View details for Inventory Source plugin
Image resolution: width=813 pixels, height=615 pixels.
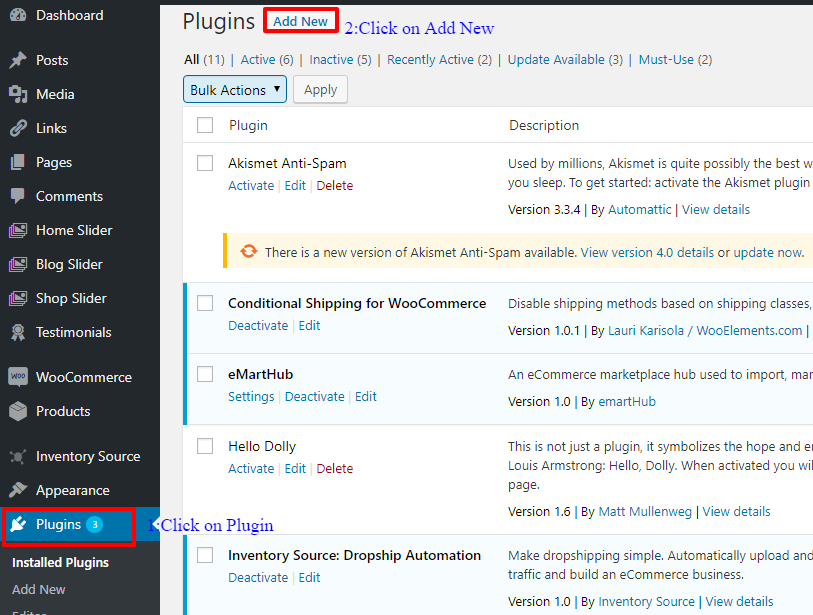[x=739, y=602]
